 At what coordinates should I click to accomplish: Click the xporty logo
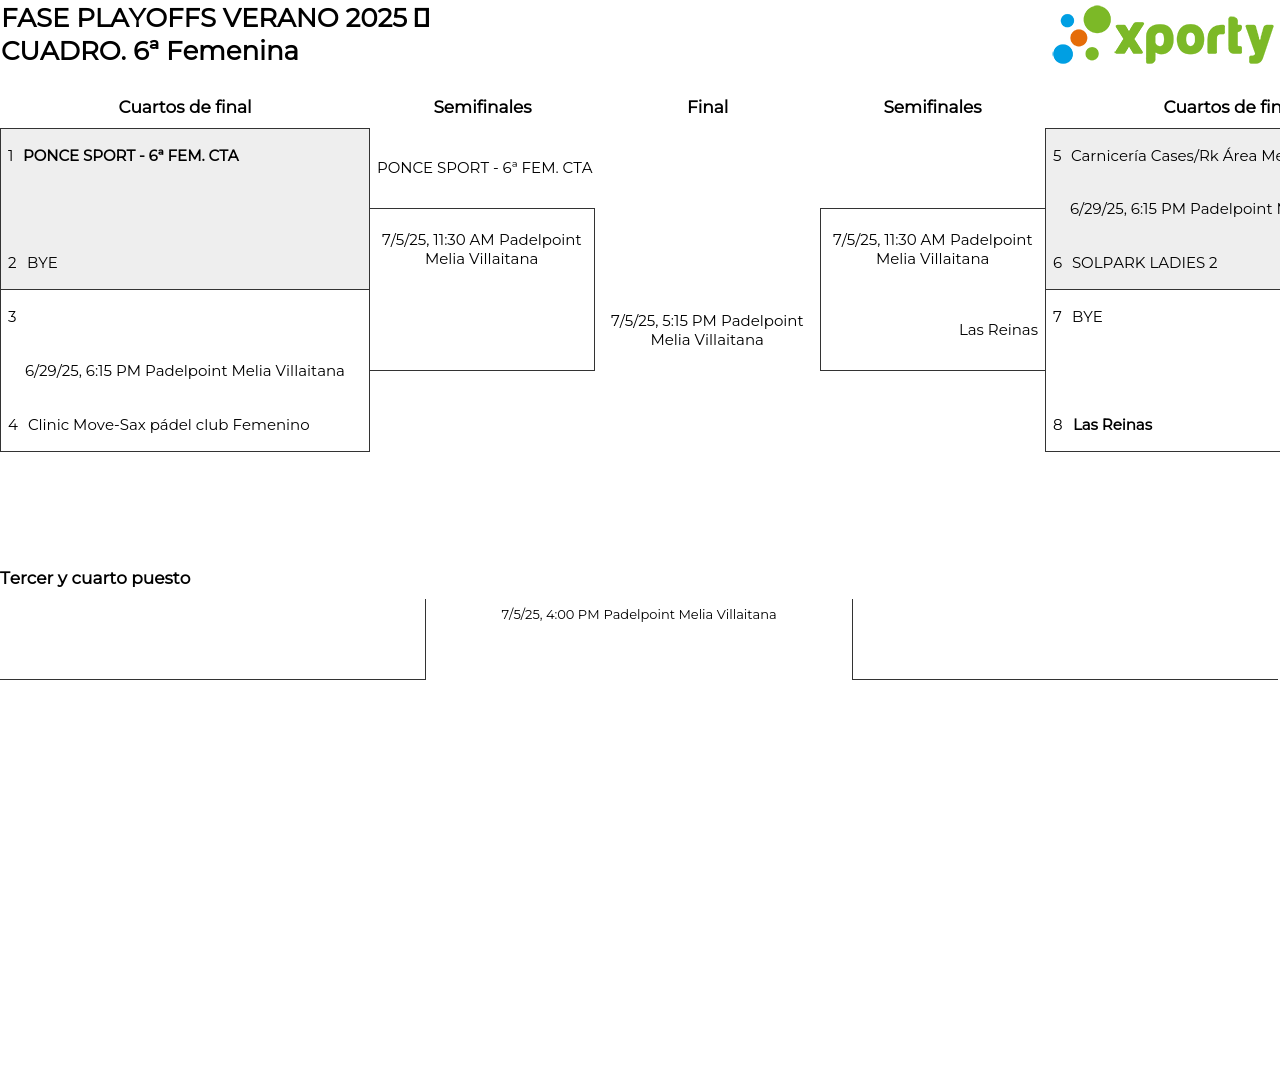(1162, 36)
